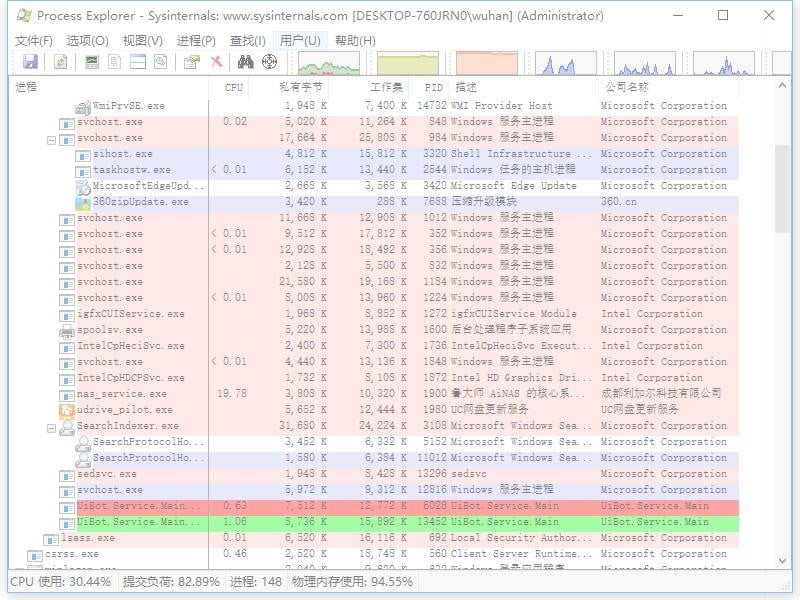The width and height of the screenshot is (800, 600).
Task: Toggle the lower pane icon
Action: pyautogui.click(x=138, y=62)
